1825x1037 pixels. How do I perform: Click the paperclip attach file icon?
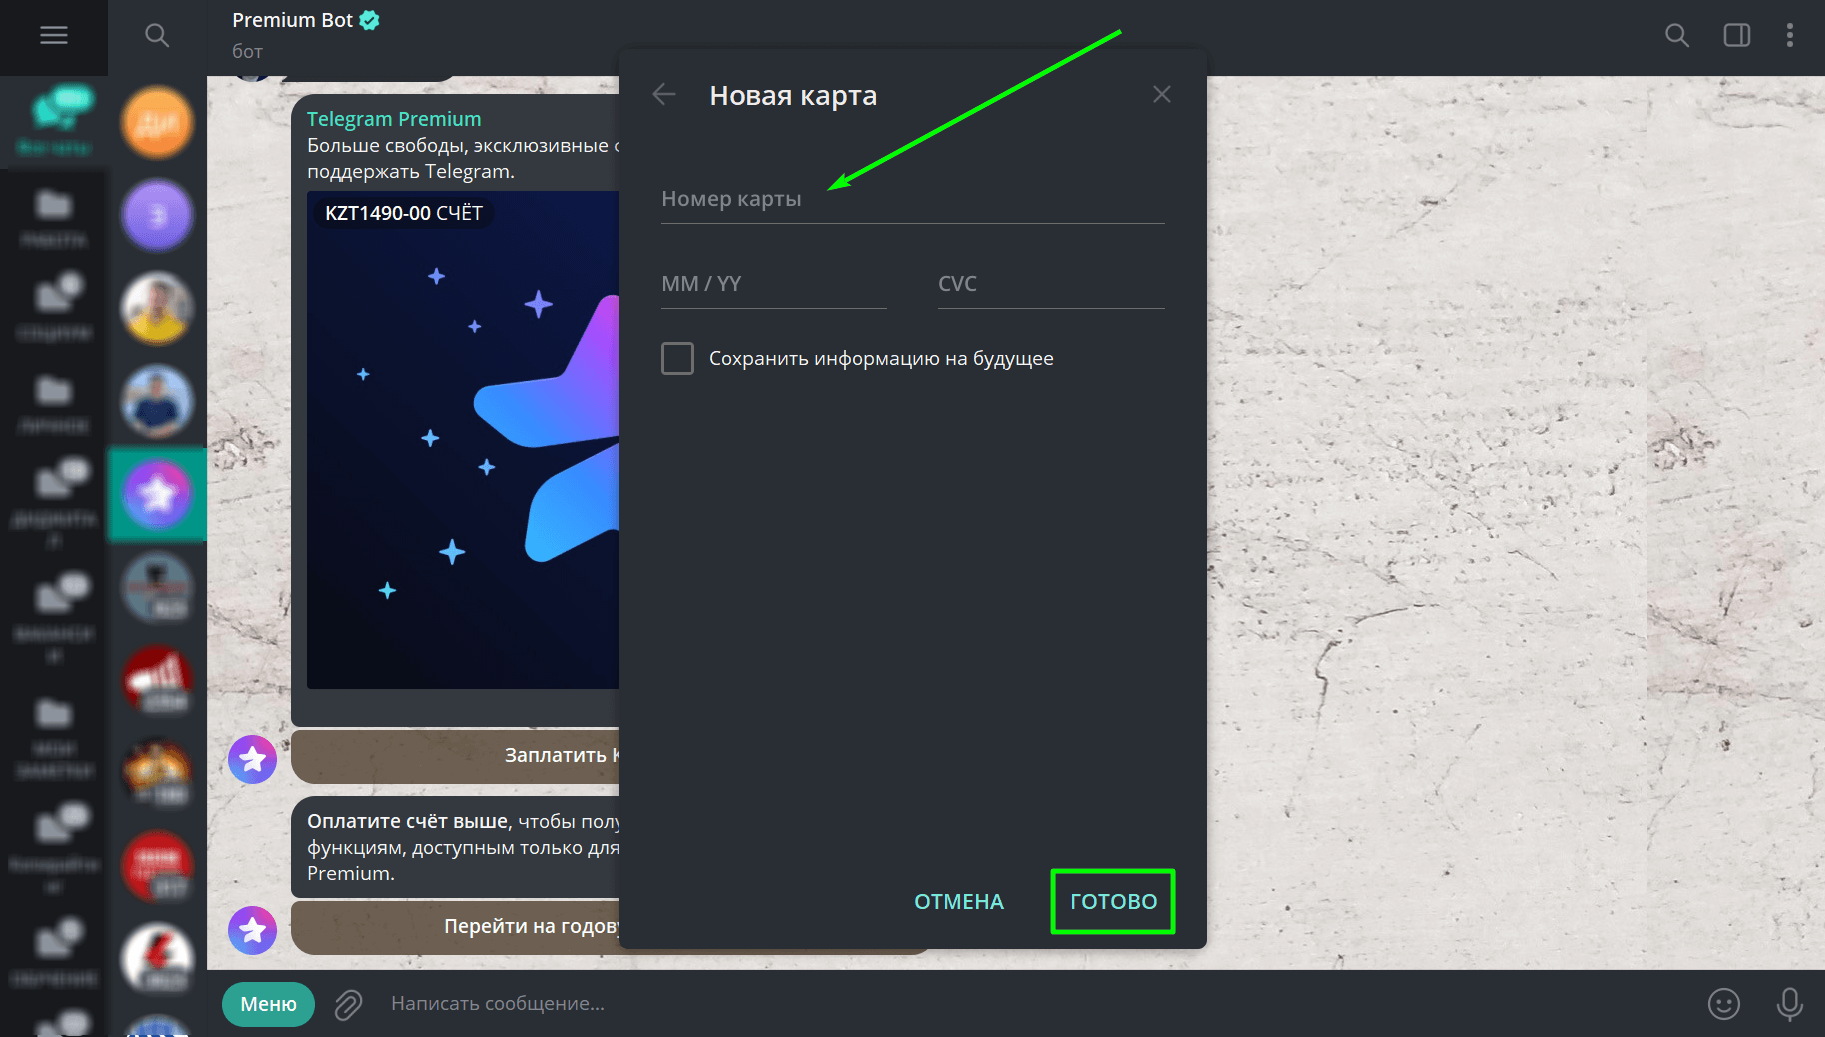coord(348,1004)
